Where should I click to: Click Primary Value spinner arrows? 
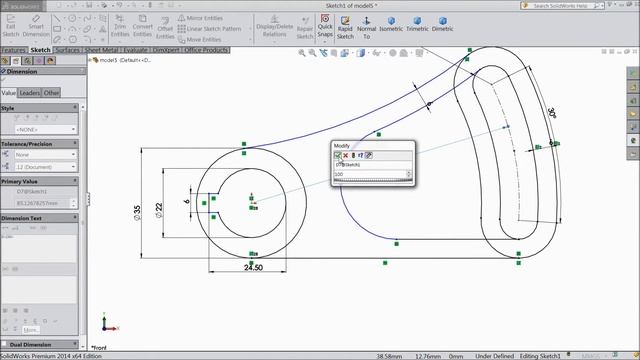pyautogui.click(x=73, y=203)
